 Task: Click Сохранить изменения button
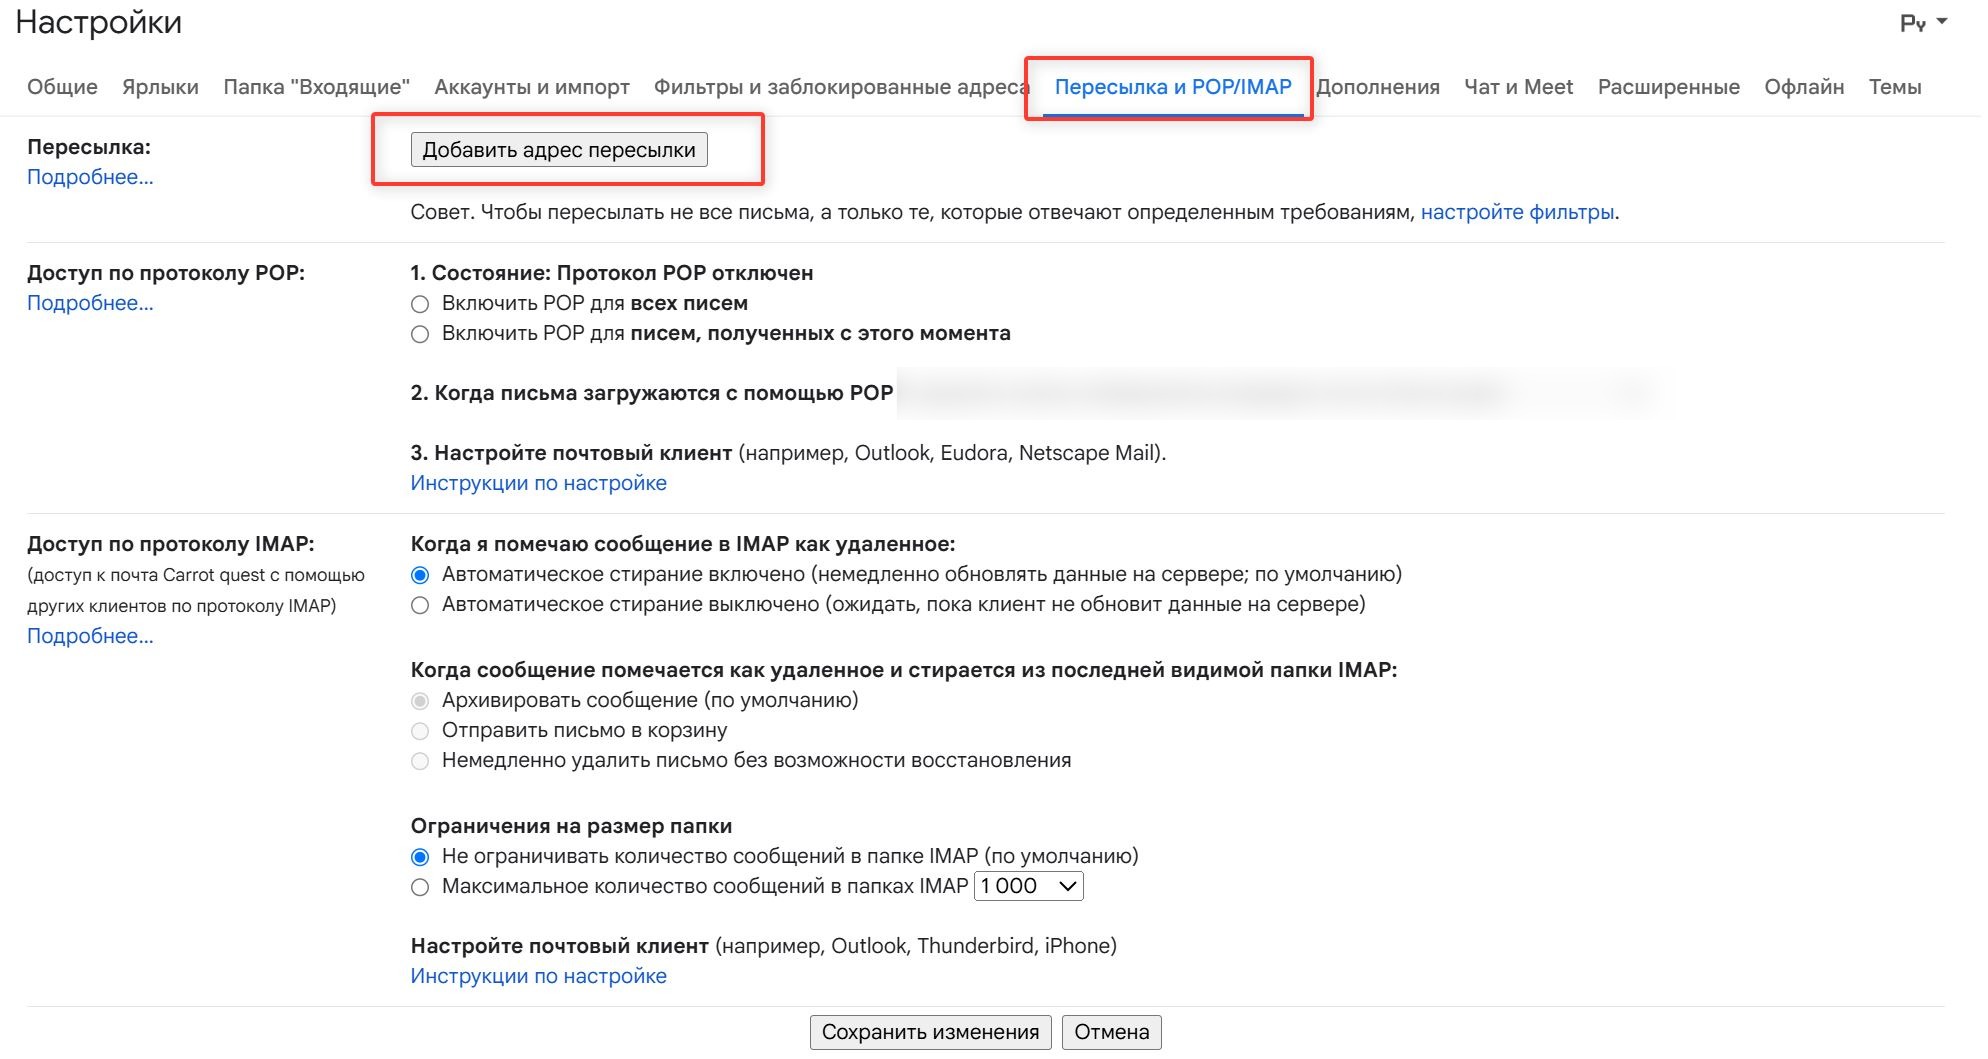pyautogui.click(x=930, y=1032)
